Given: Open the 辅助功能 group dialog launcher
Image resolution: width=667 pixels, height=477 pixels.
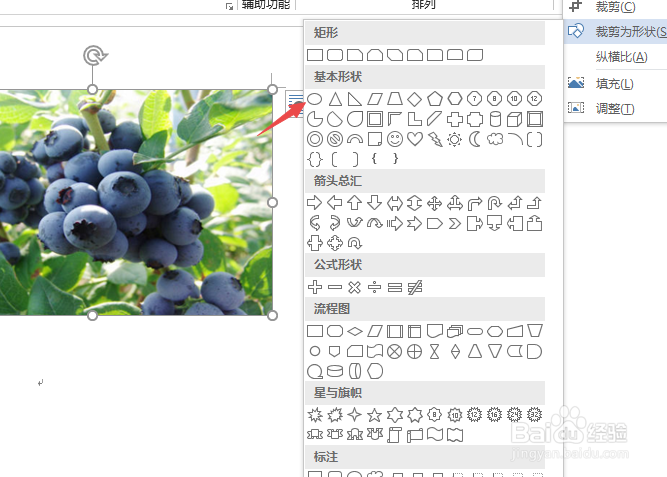Looking at the screenshot, I should (x=229, y=6).
